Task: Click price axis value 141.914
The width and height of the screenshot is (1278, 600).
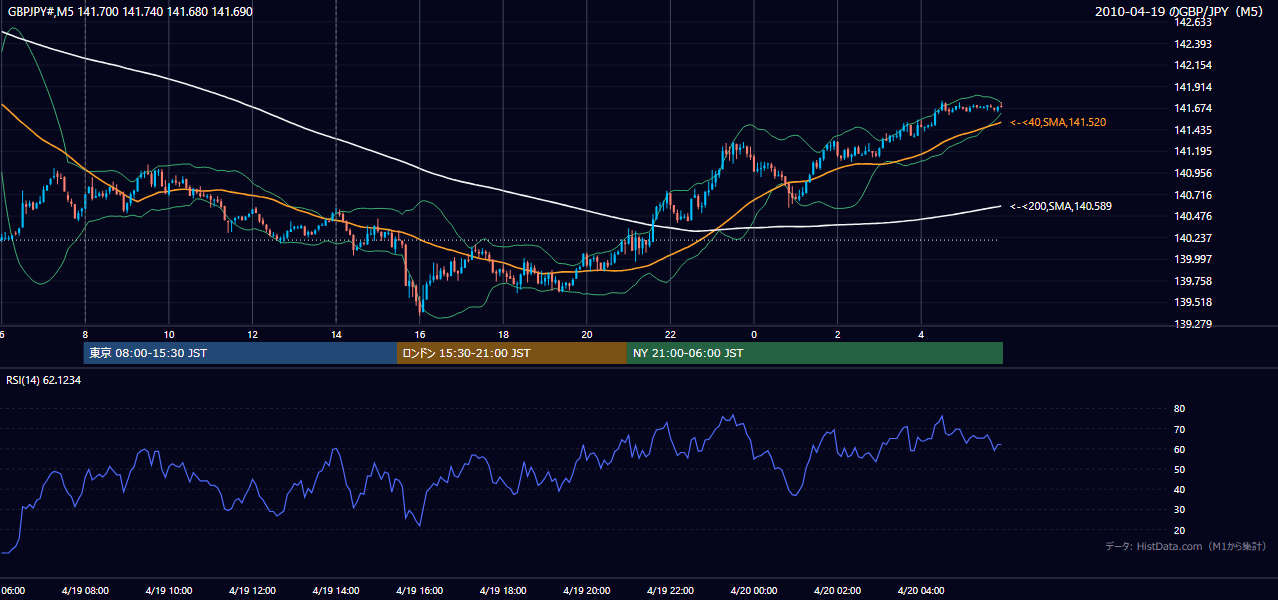Action: point(1193,87)
